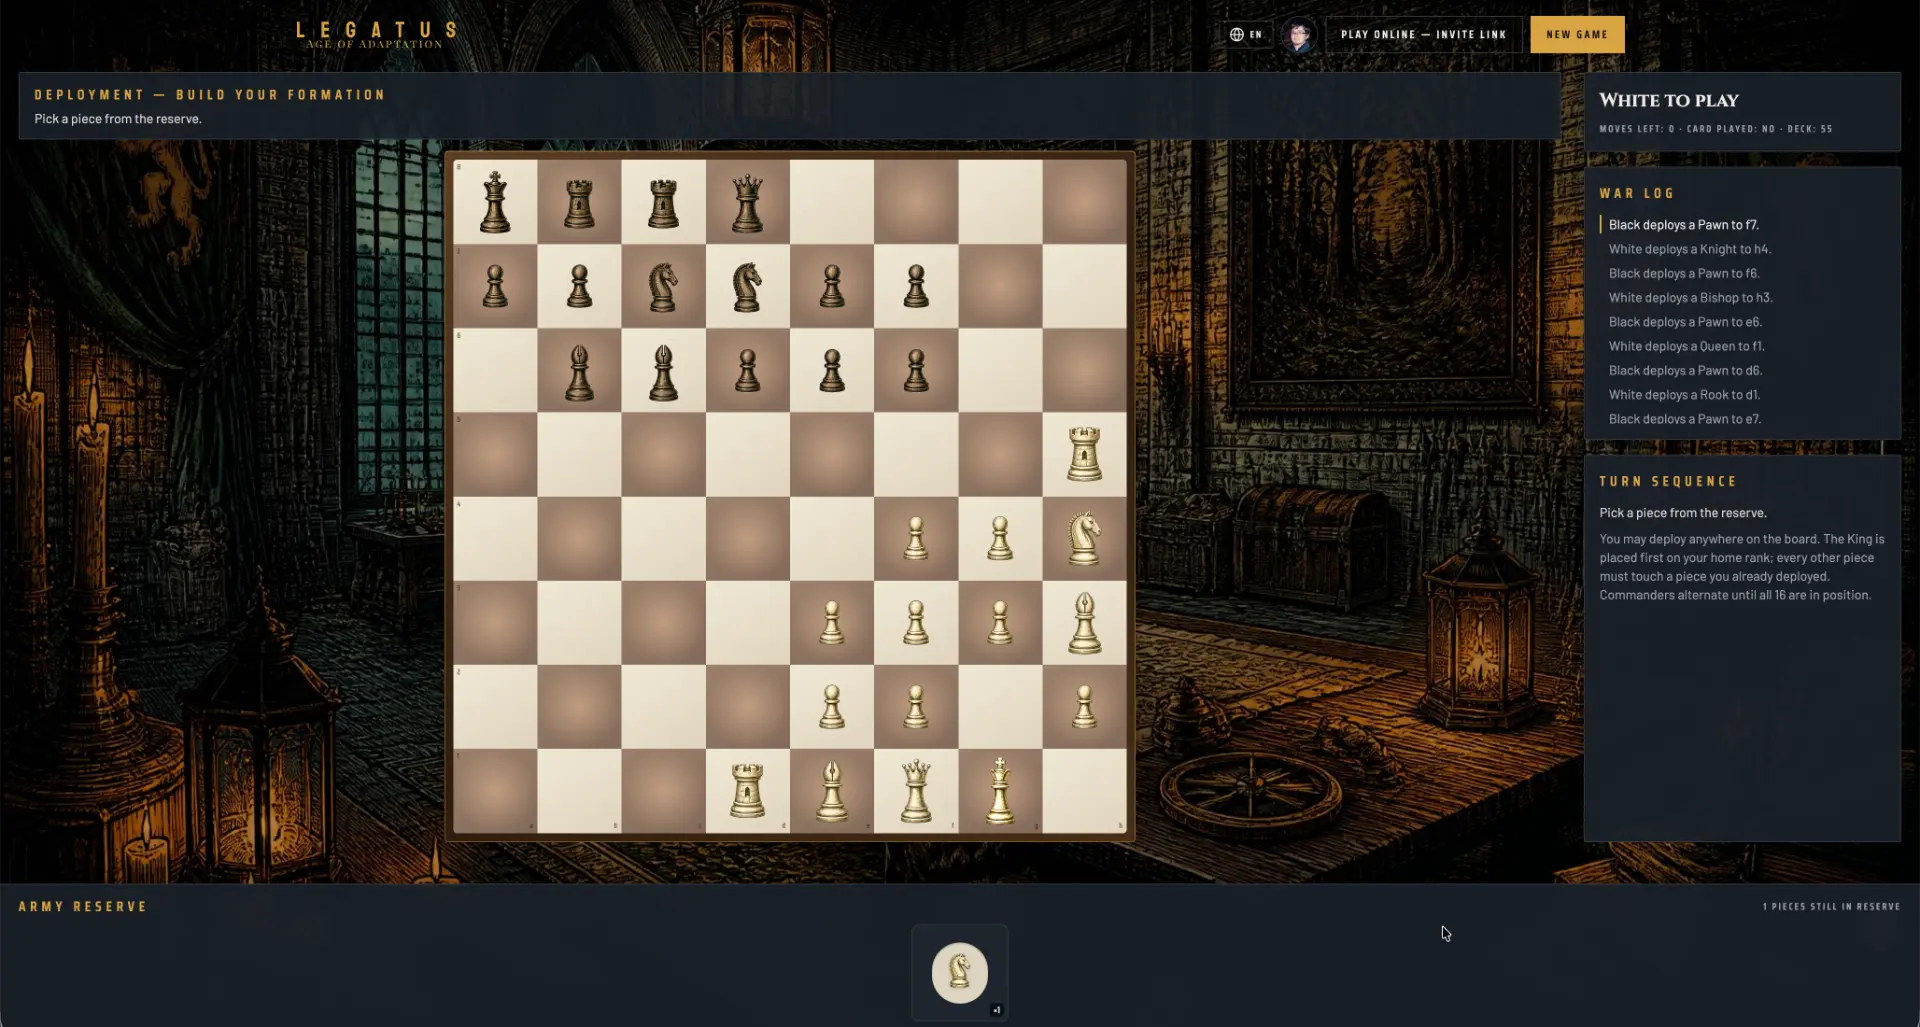Click log entry 'Black deploys a Pawn to d6.'
This screenshot has height=1027, width=1920.
click(x=1685, y=370)
